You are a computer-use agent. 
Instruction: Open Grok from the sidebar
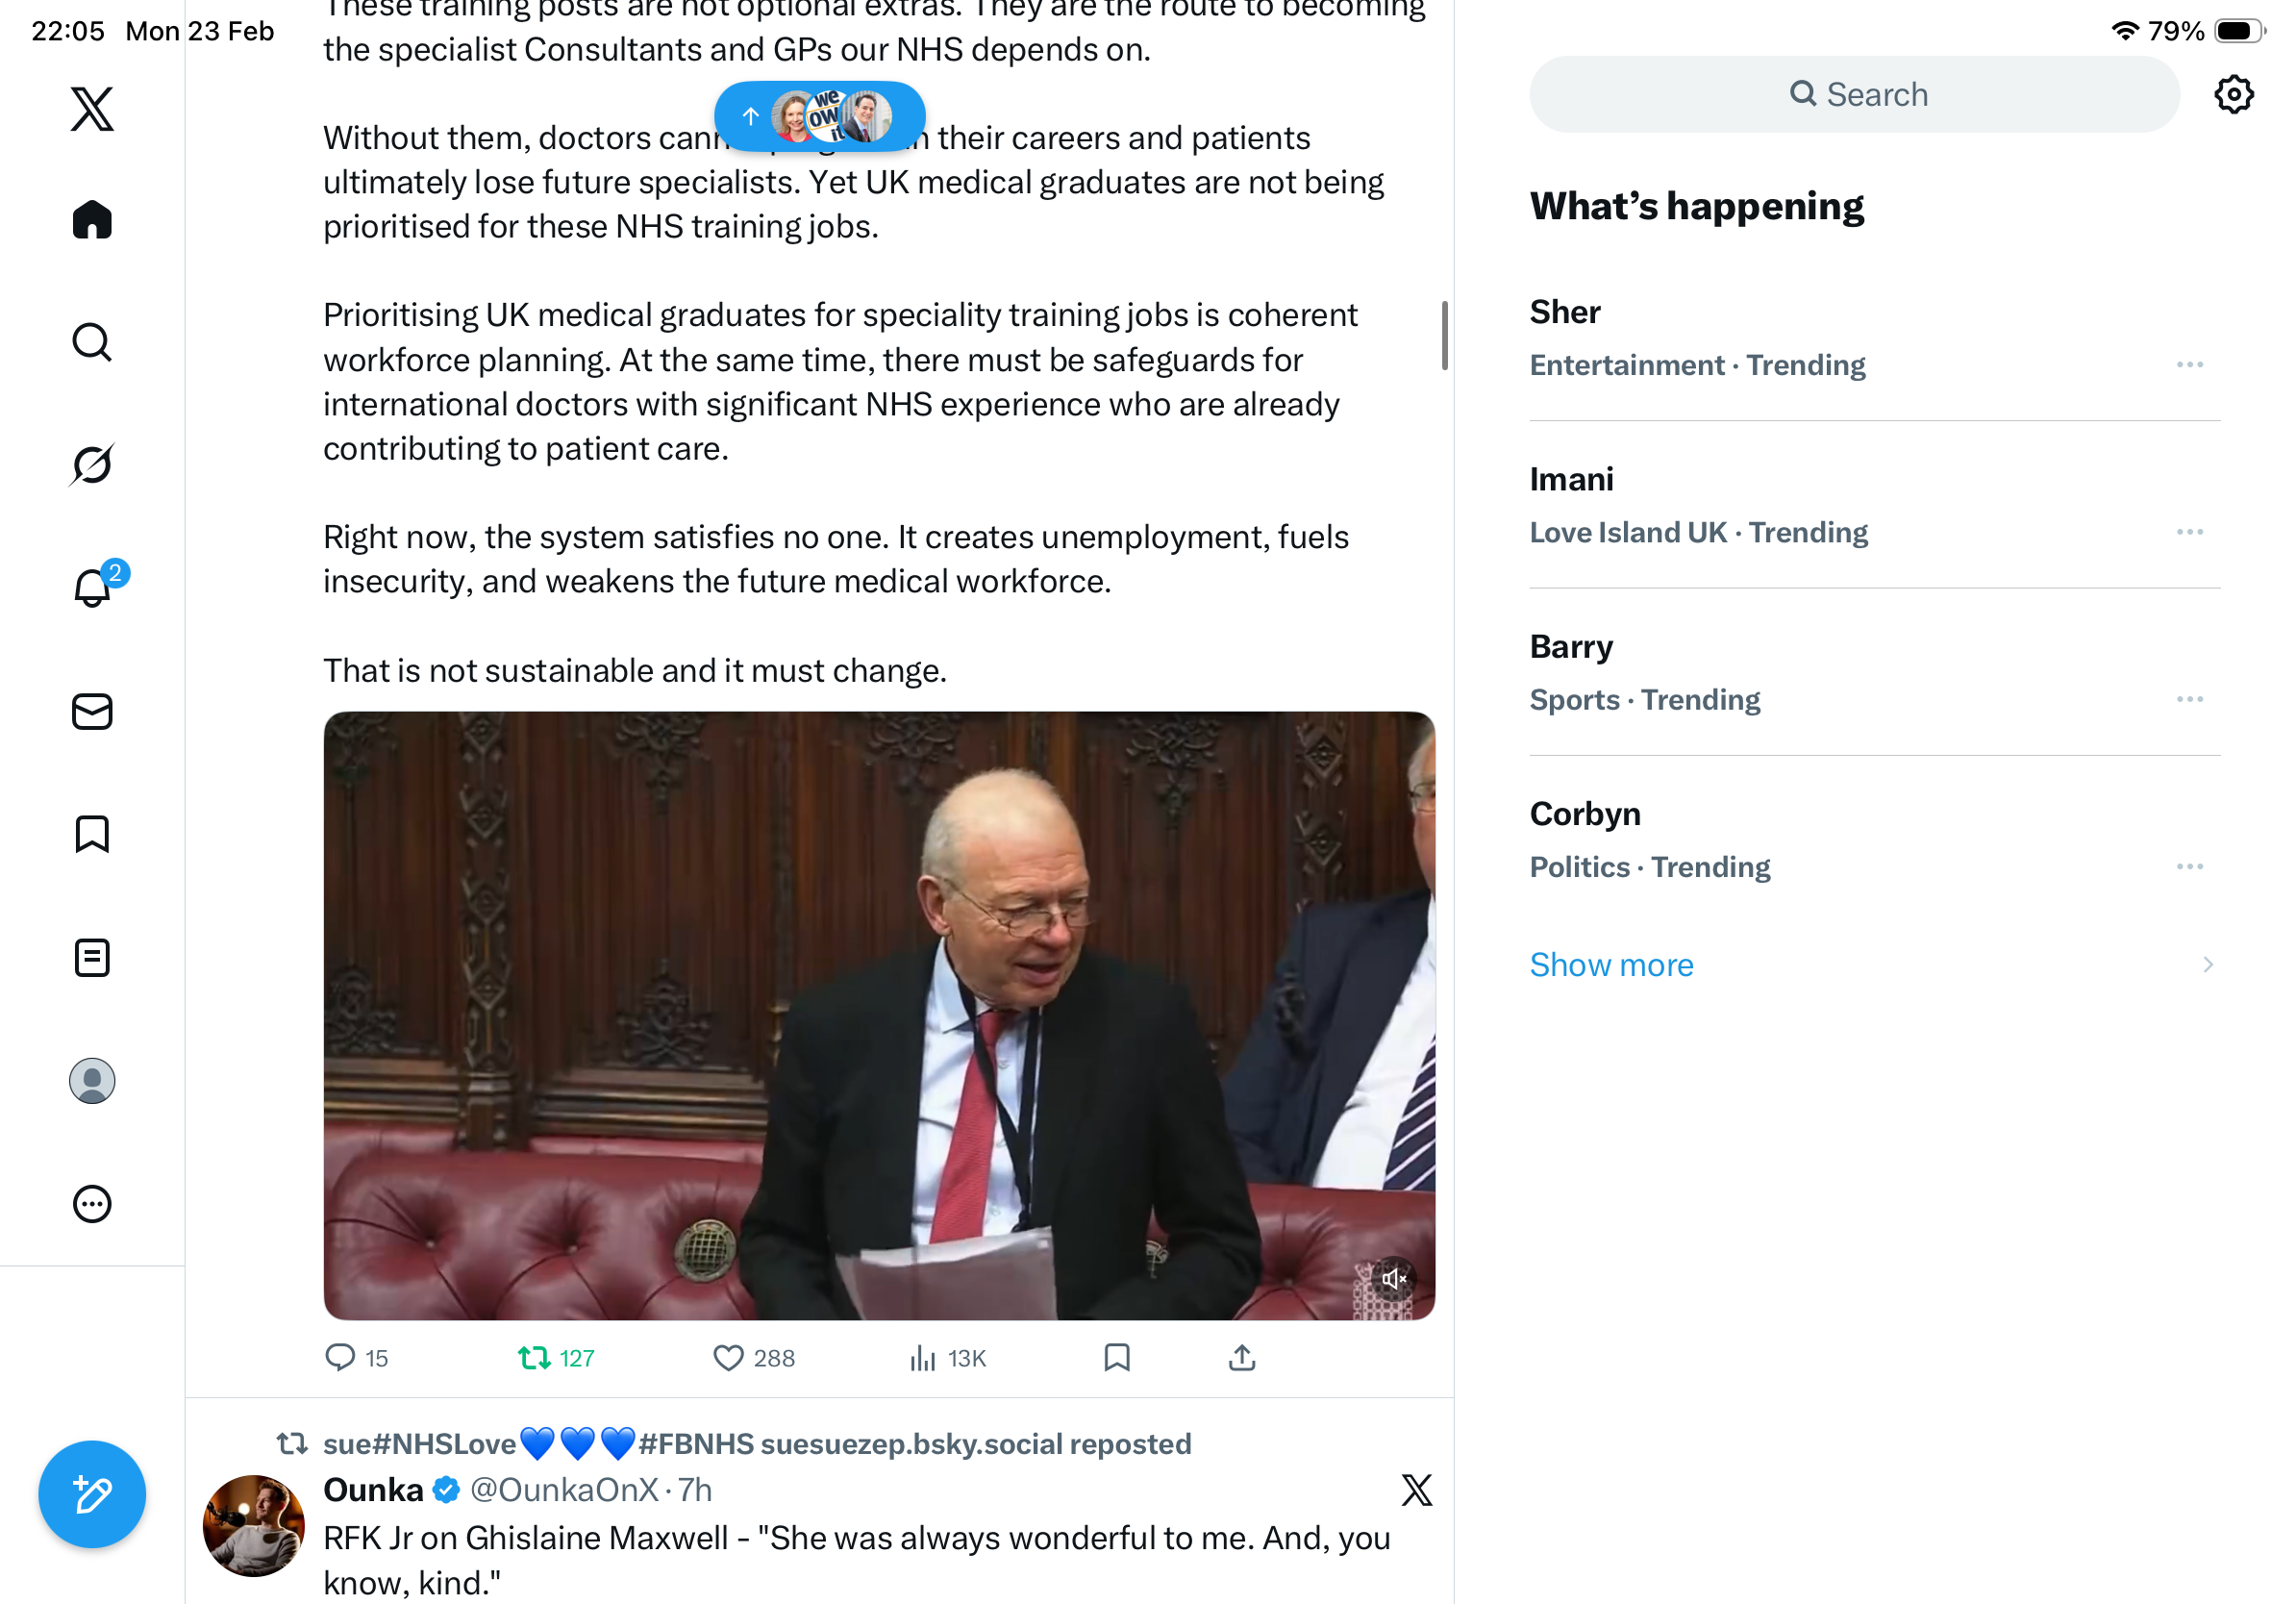[x=92, y=464]
